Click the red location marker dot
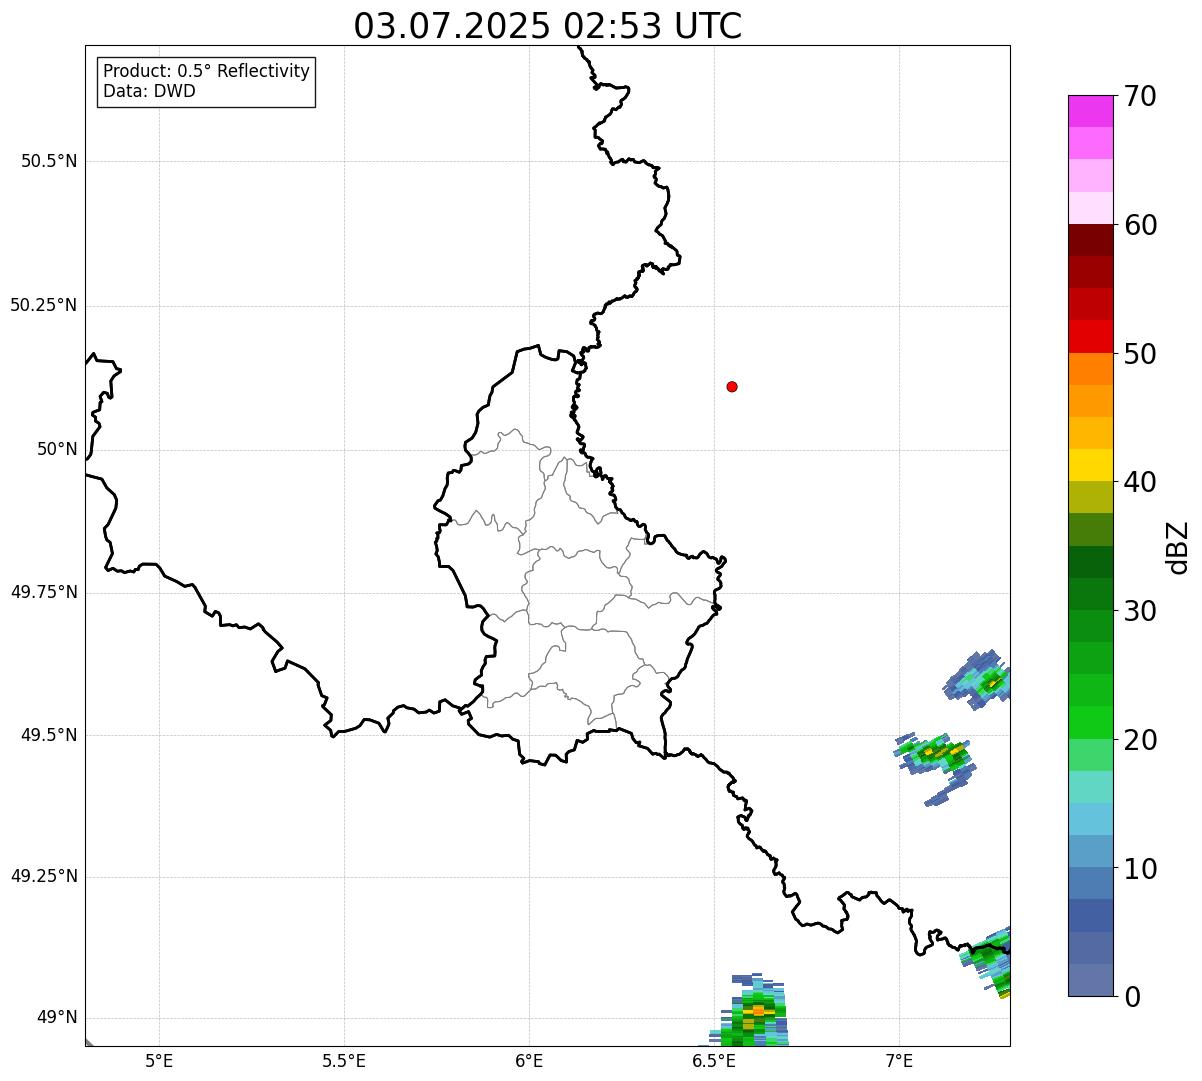Image resolution: width=1202 pixels, height=1081 pixels. [x=732, y=386]
